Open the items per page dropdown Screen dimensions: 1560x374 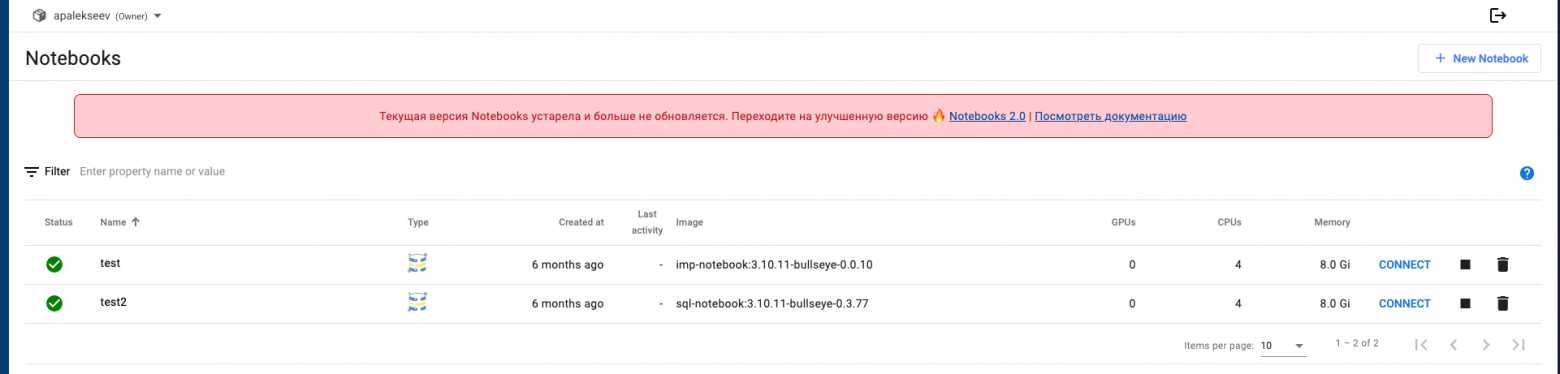coord(1283,346)
